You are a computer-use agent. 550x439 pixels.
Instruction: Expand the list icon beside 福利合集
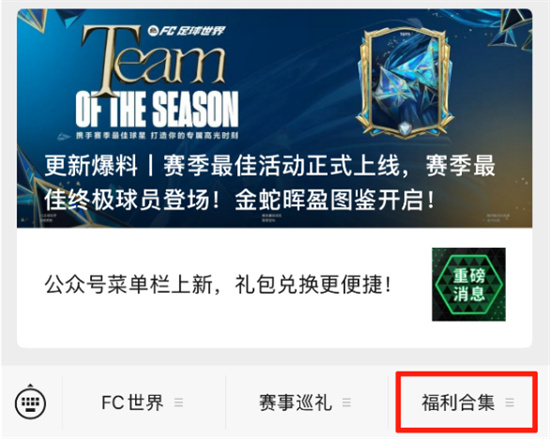[510, 403]
